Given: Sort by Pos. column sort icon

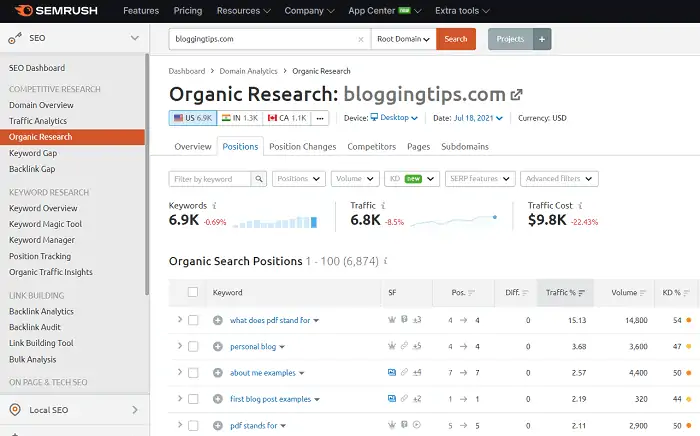Looking at the screenshot, I should (x=471, y=293).
